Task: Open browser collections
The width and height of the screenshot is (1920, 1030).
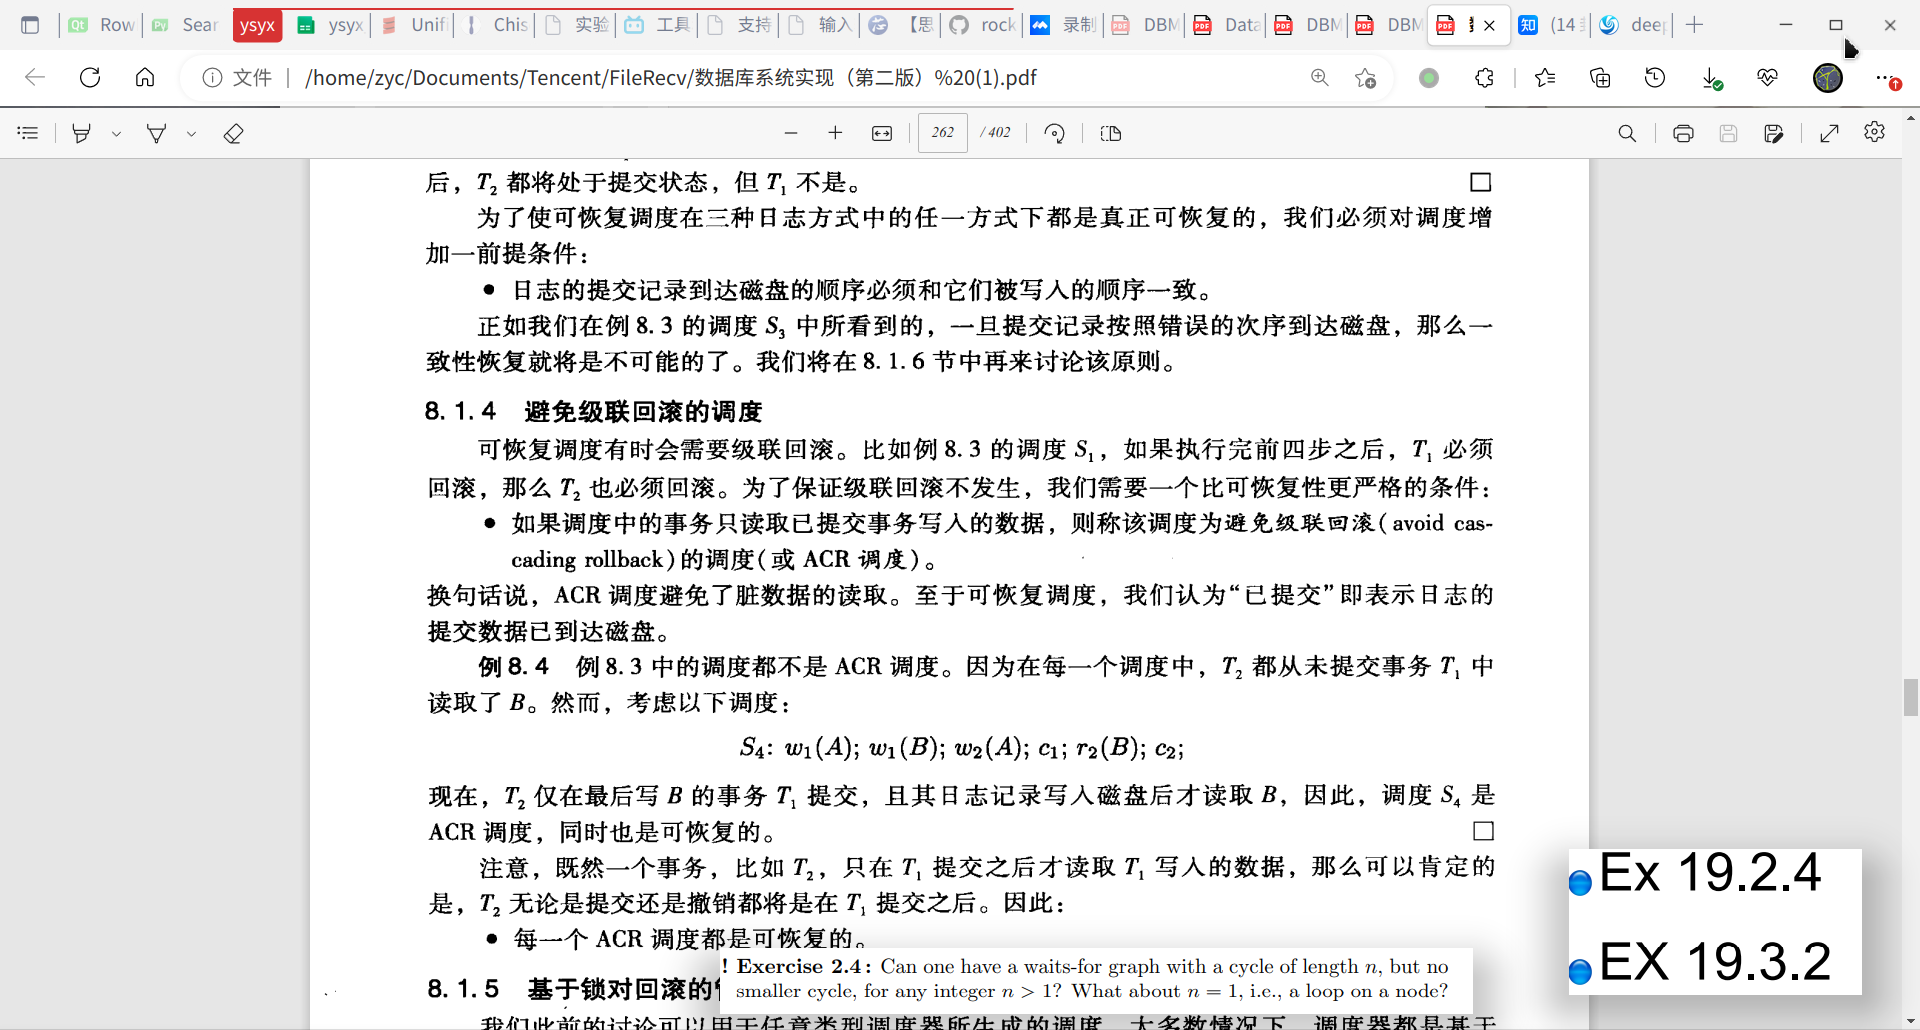Action: point(1600,77)
